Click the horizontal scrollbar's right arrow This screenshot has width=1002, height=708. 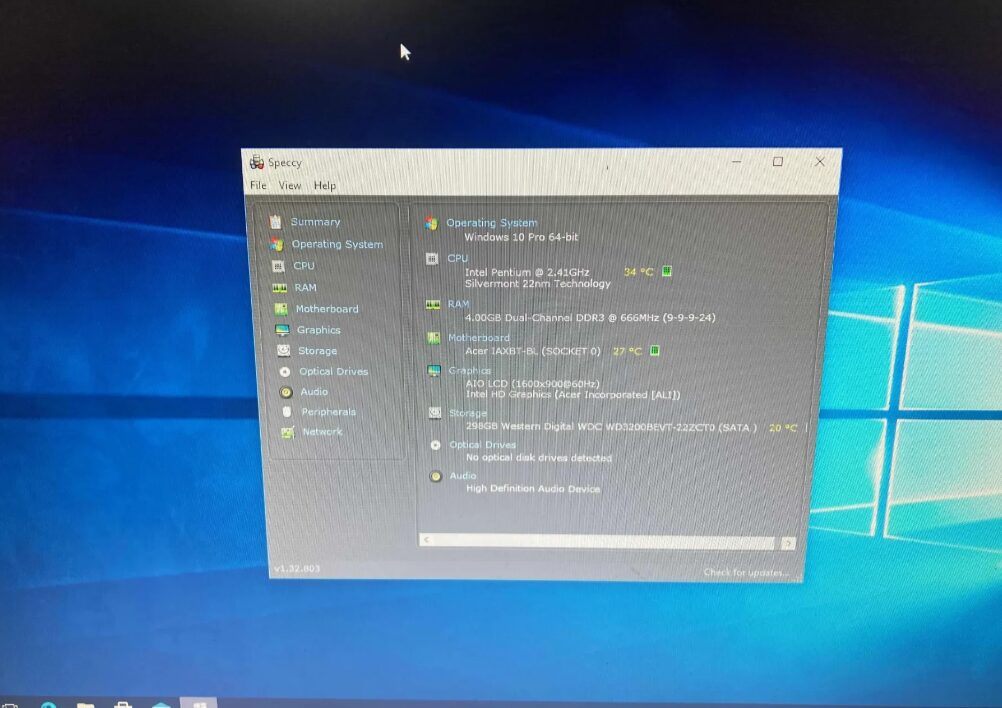click(789, 544)
